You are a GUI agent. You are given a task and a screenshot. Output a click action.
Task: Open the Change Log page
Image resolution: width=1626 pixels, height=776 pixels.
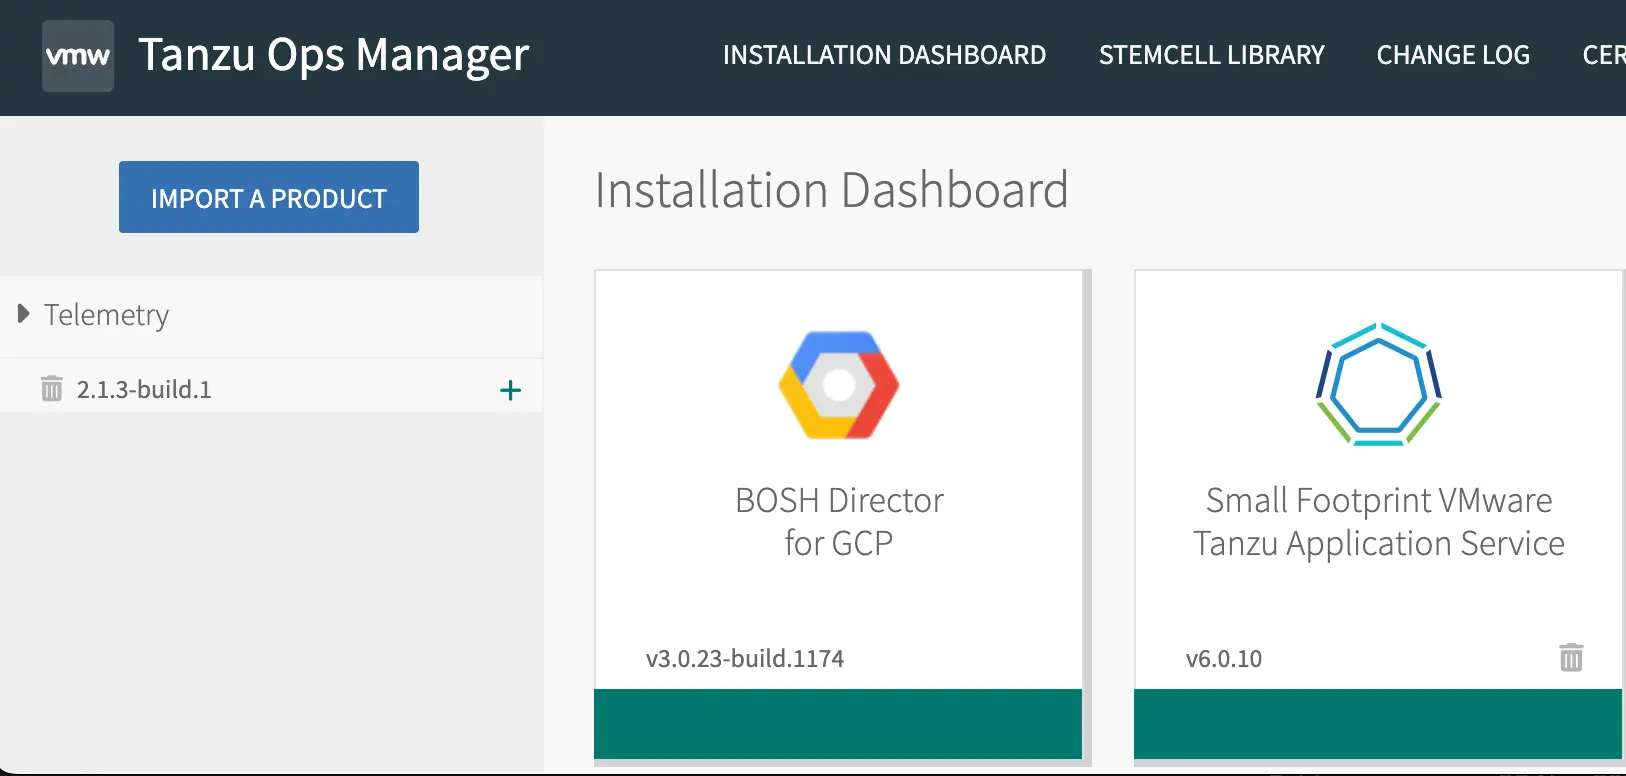1453,55
